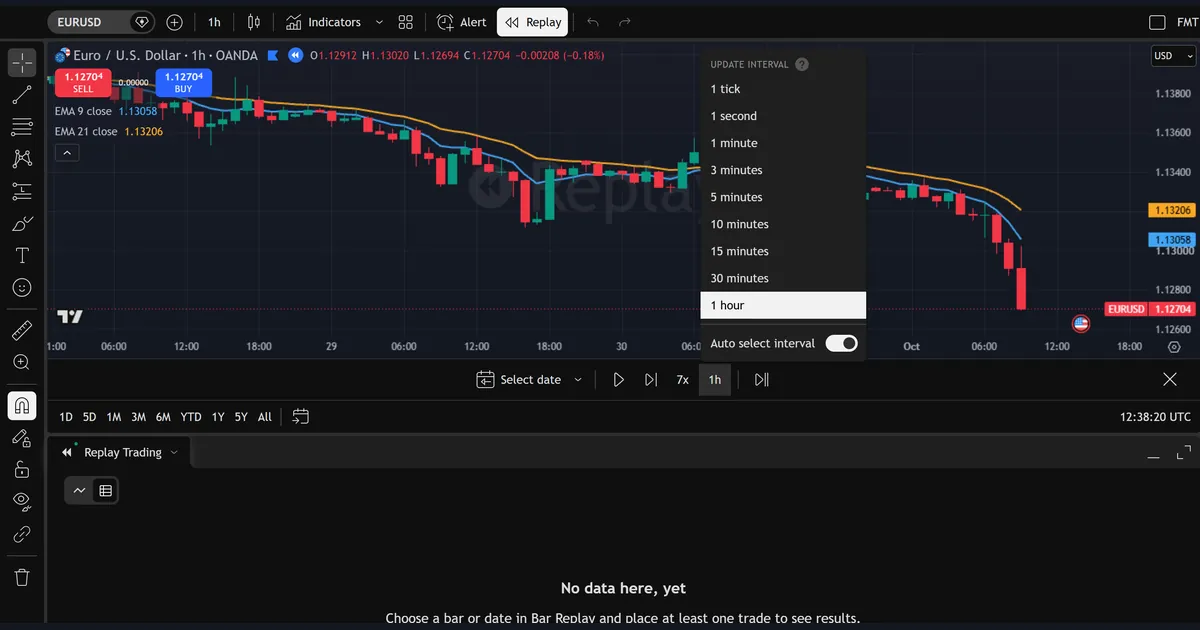
Task: Select the crosshair cursor tool
Action: pos(22,62)
